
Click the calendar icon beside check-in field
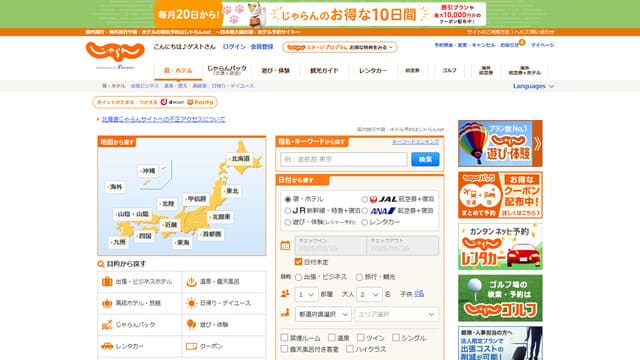click(x=285, y=245)
